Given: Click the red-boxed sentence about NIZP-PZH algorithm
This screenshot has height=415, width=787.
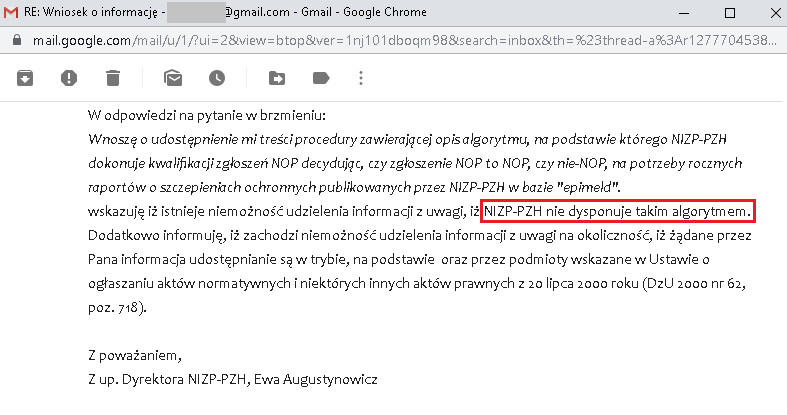Looking at the screenshot, I should [x=617, y=212].
